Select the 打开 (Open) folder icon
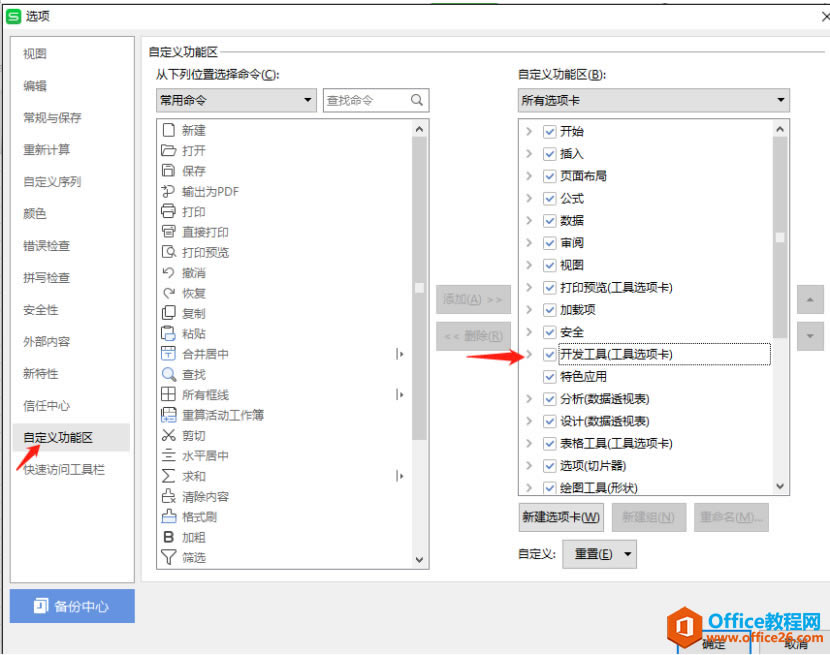The image size is (830, 655). 168,150
